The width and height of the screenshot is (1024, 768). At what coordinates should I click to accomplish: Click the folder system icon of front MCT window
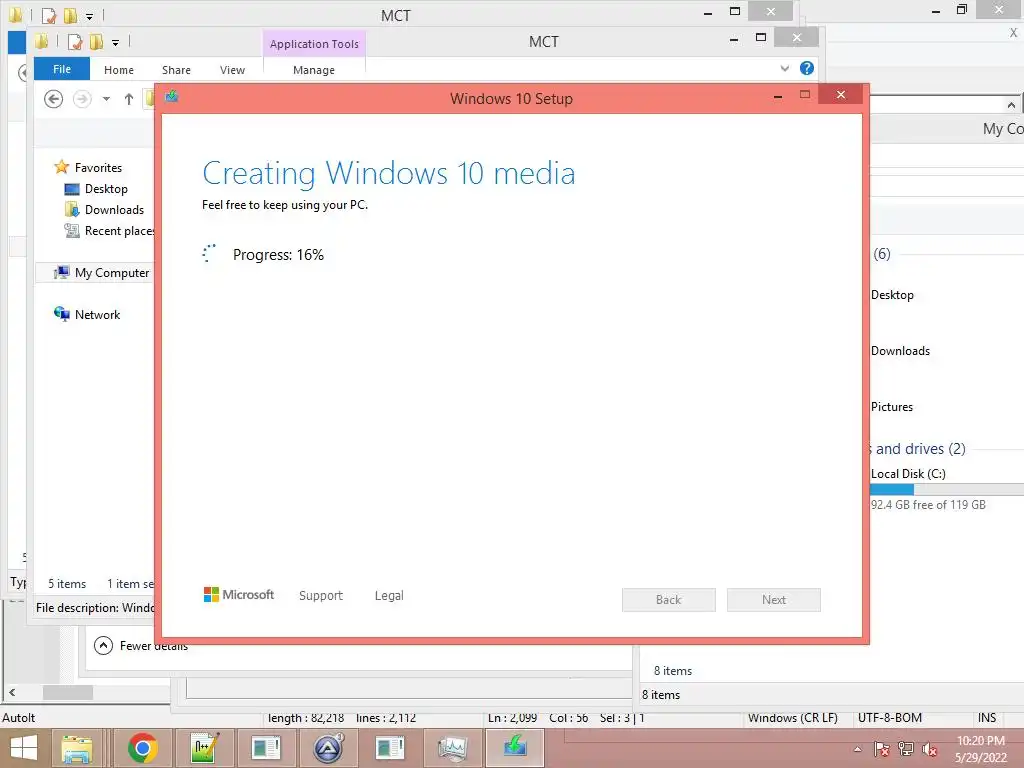[41, 42]
